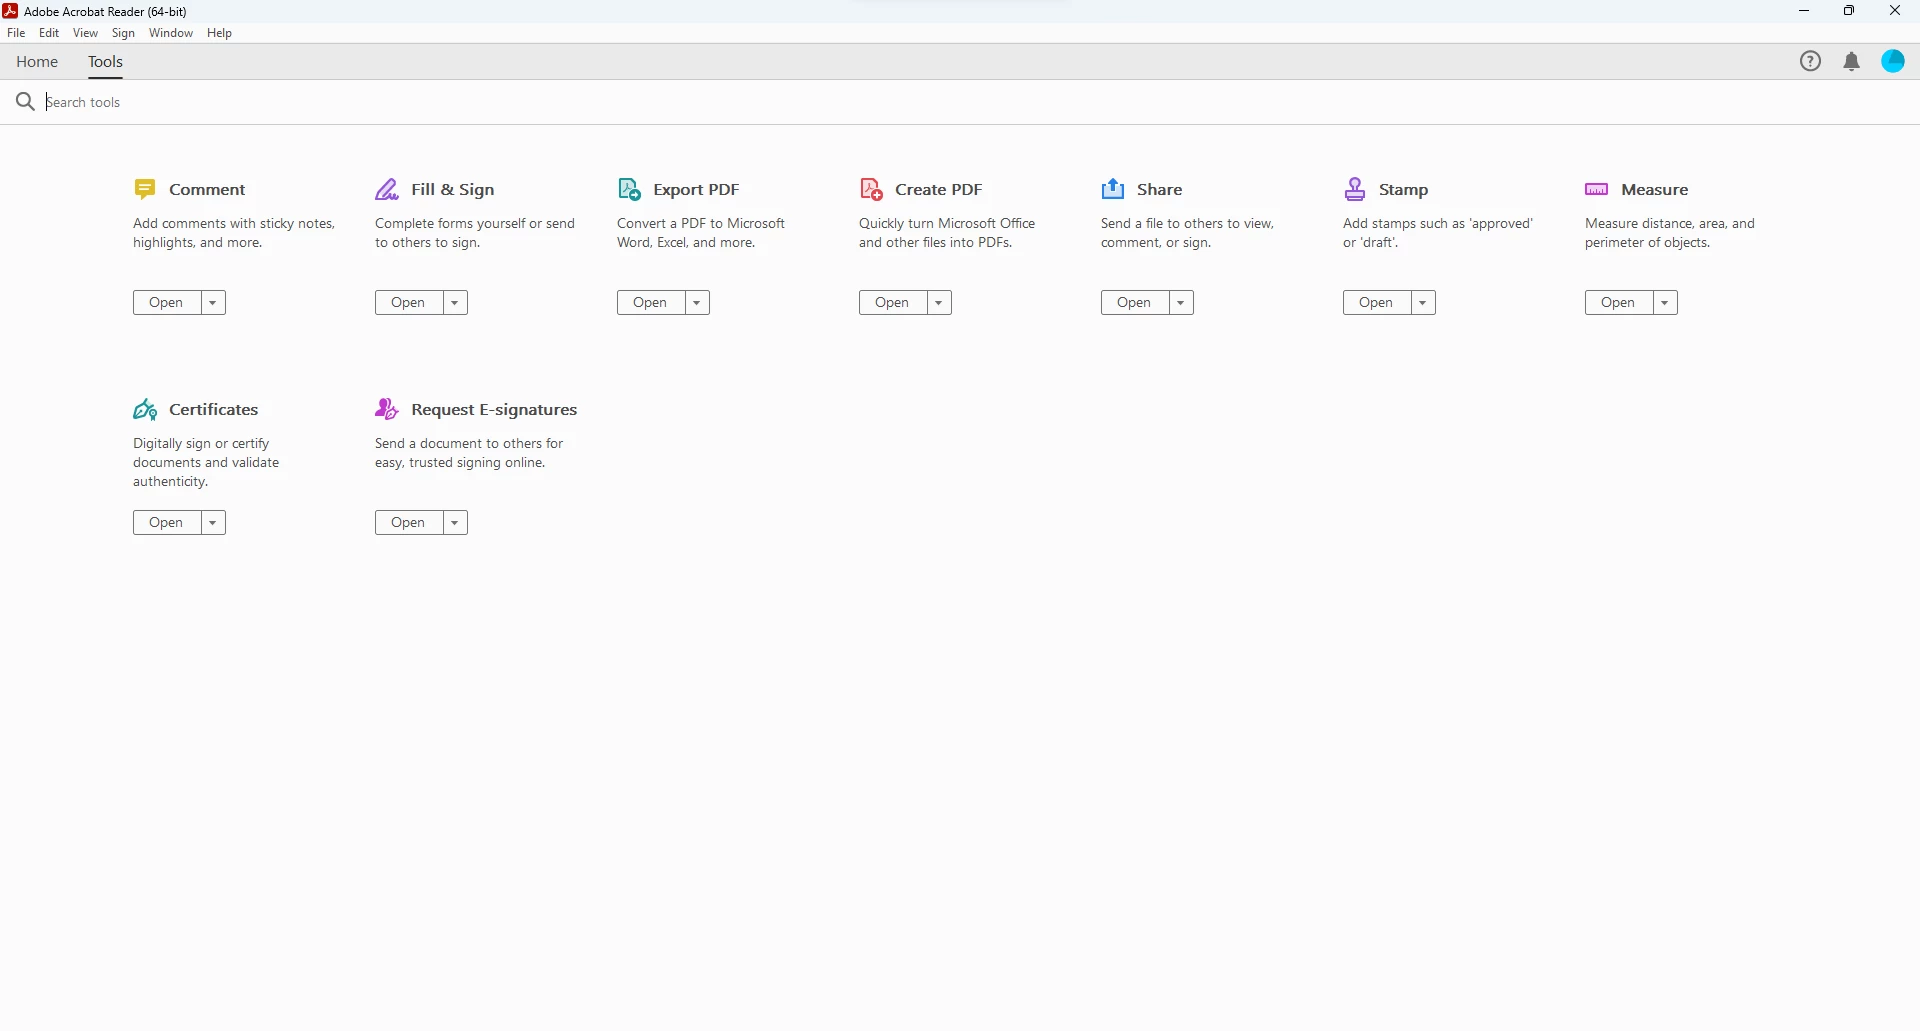
Task: Expand the Fill & Sign Open dropdown arrow
Action: click(x=456, y=303)
